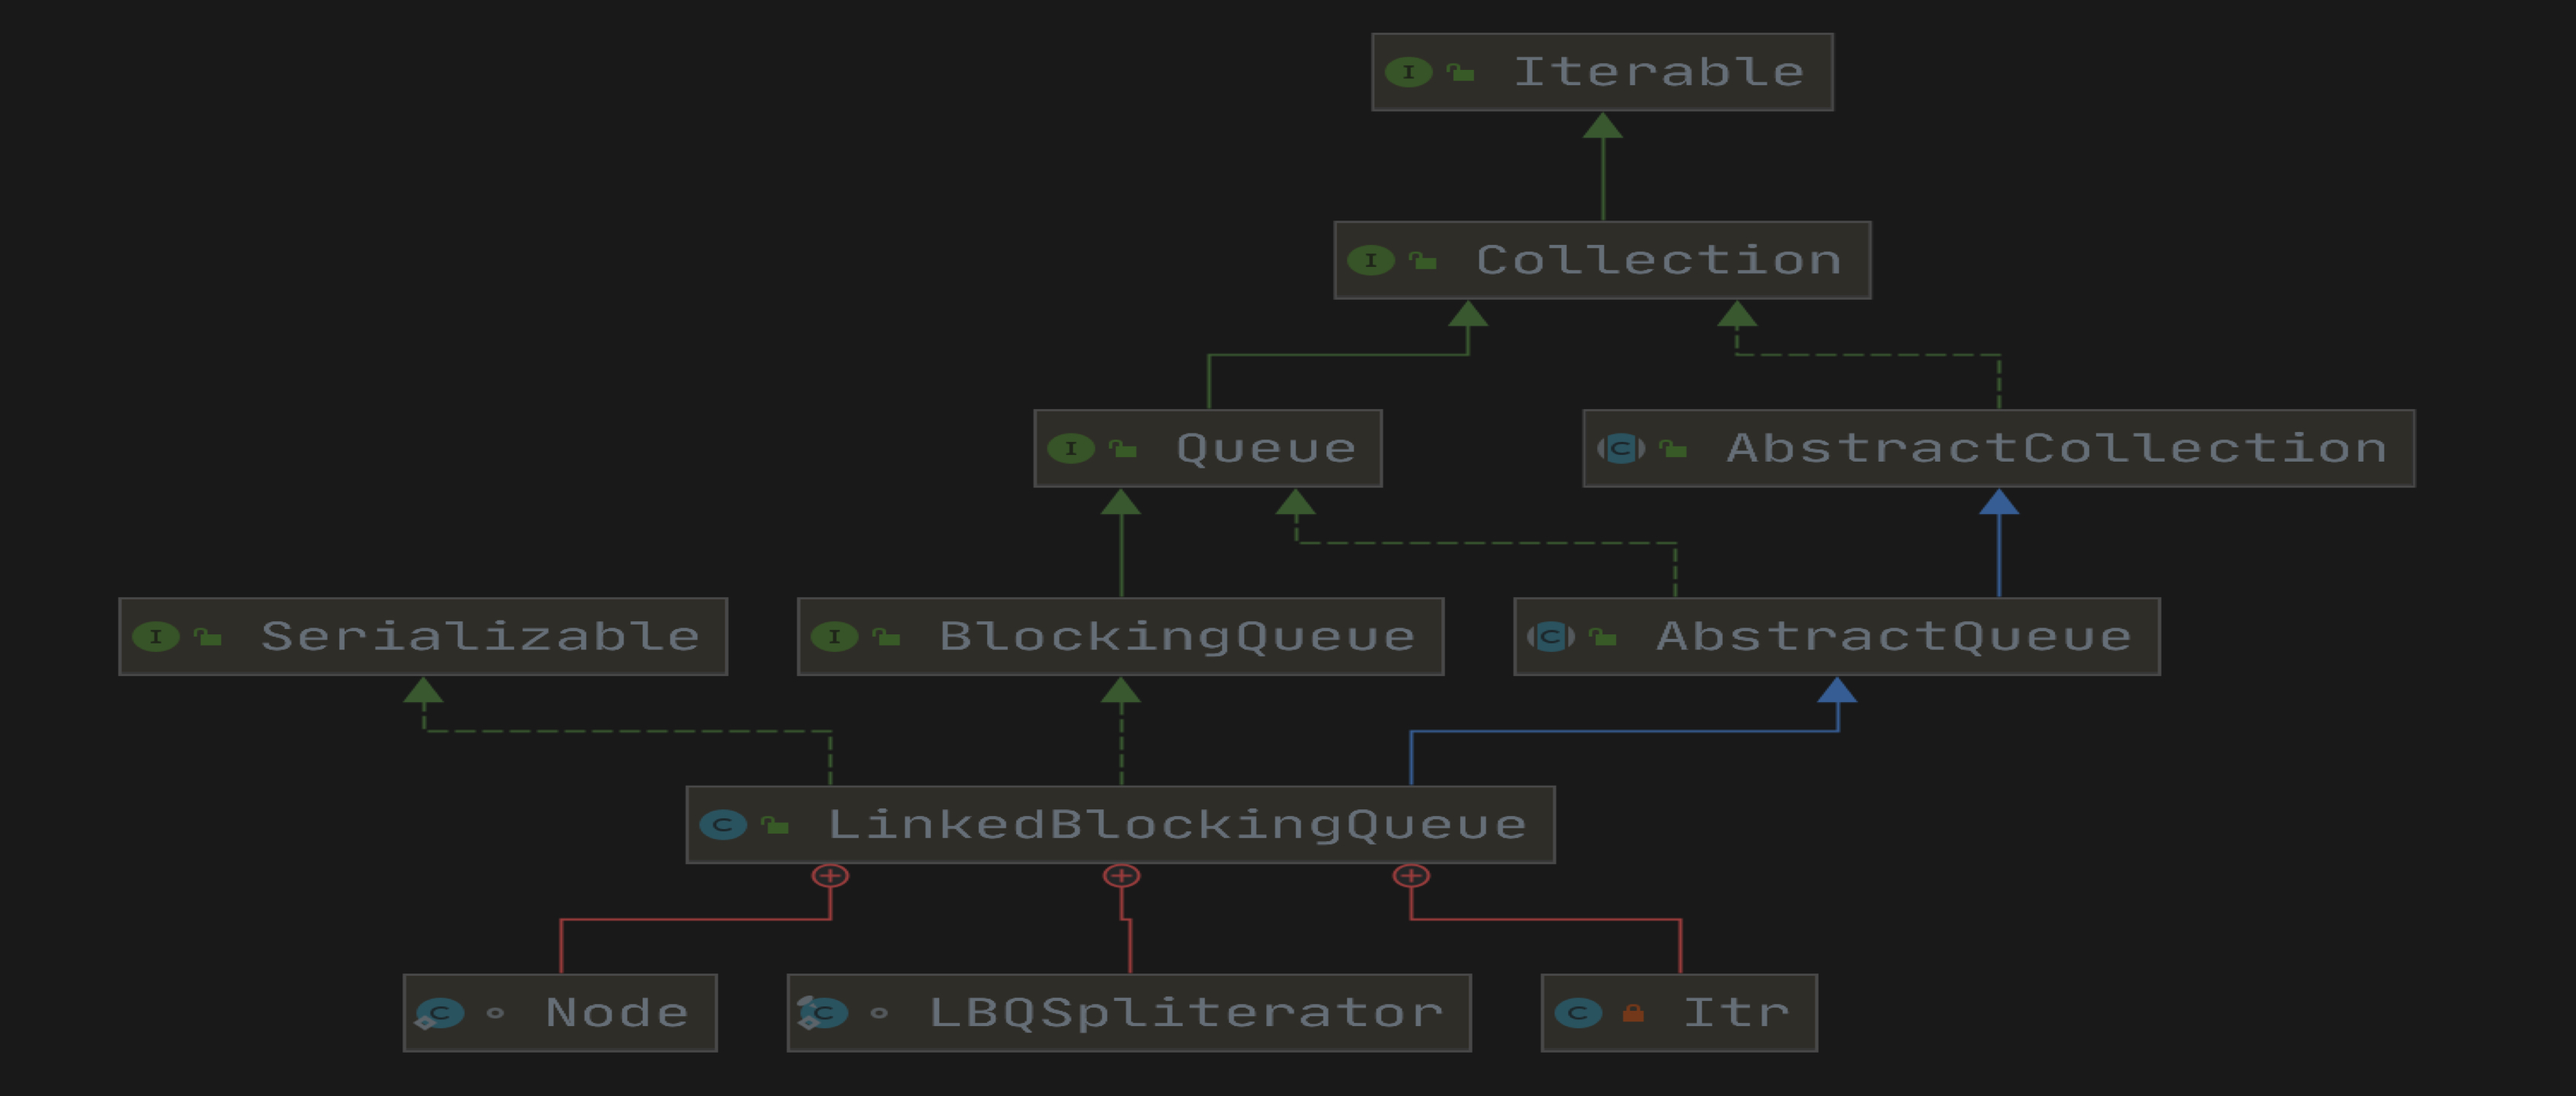Click the green arrow into Iterable
Image resolution: width=2576 pixels, height=1096 pixels.
click(1603, 126)
